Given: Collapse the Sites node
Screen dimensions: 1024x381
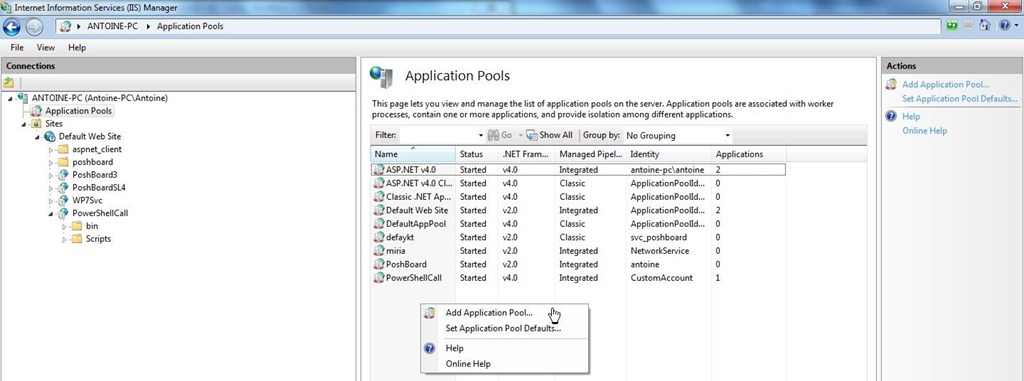Looking at the screenshot, I should coord(25,124).
